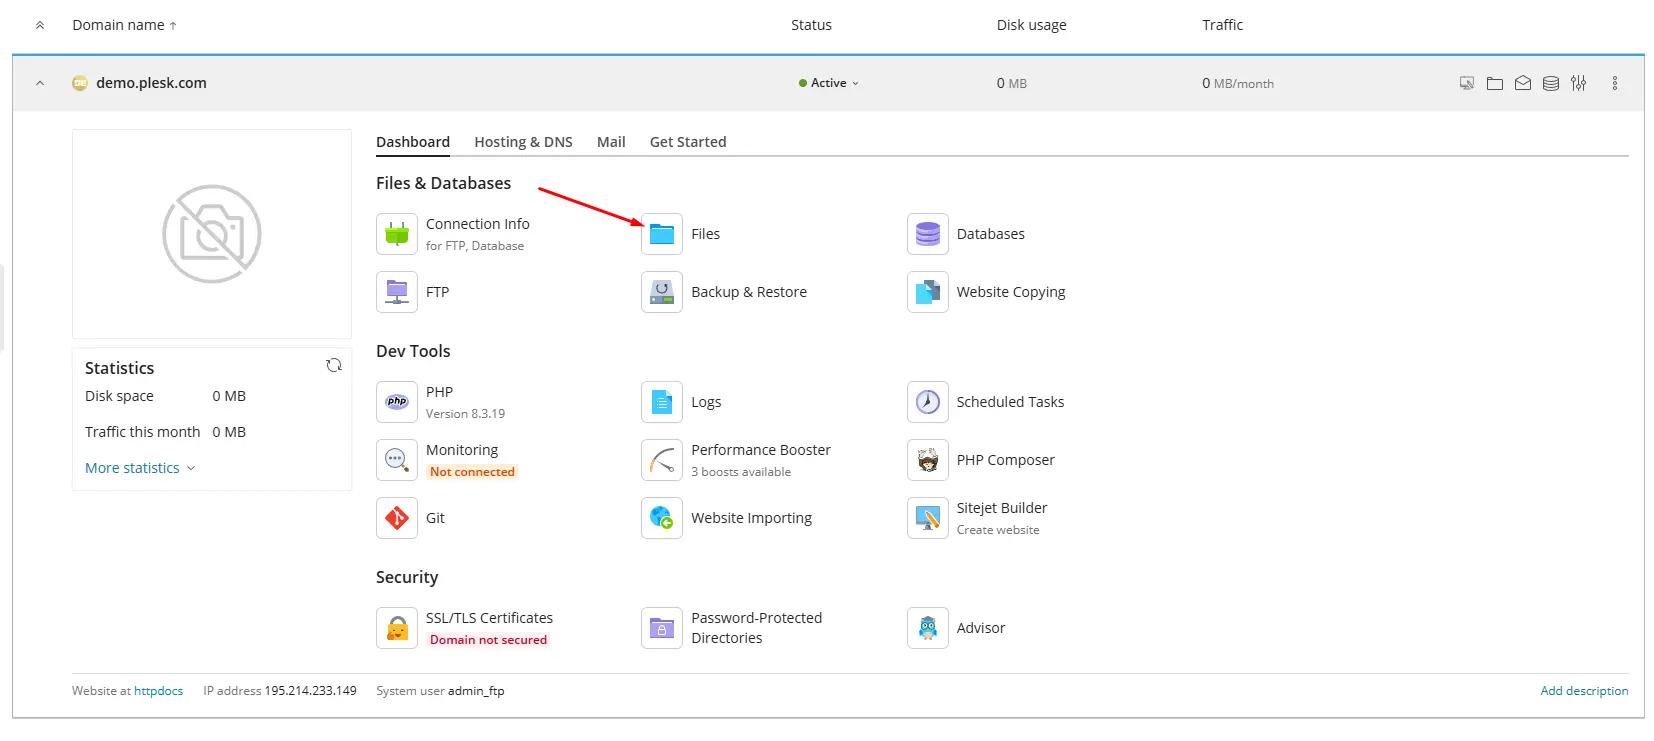Open PHP Composer
Screen dimensions: 1654x741
927,460
